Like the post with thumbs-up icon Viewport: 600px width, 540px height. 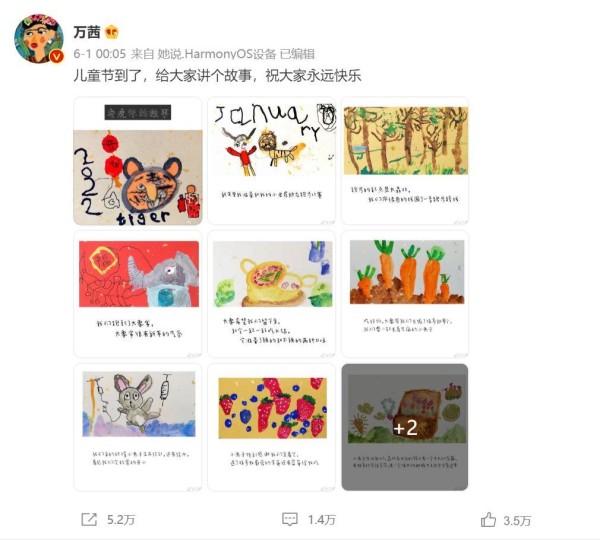[488, 520]
